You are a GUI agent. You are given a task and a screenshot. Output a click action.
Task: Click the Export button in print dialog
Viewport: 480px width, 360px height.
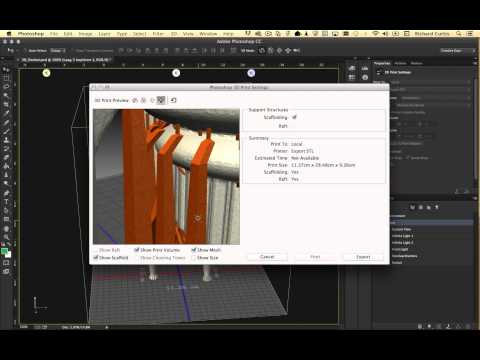tap(363, 257)
